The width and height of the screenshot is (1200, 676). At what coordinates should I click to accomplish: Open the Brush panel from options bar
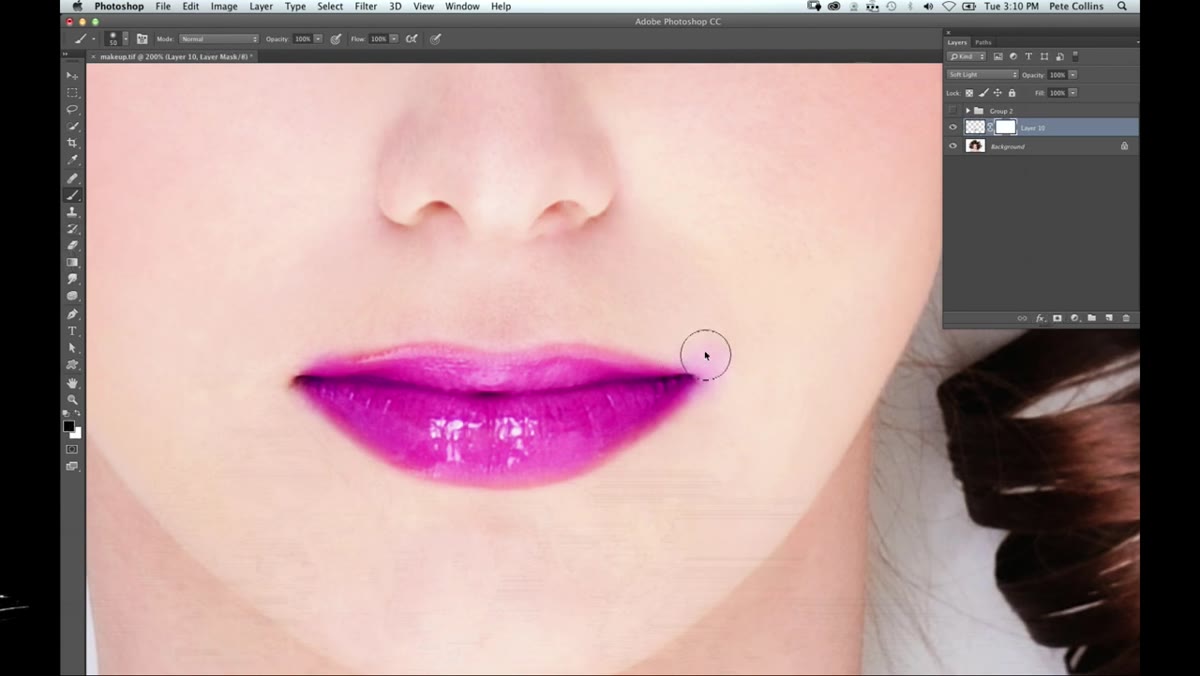pyautogui.click(x=142, y=39)
